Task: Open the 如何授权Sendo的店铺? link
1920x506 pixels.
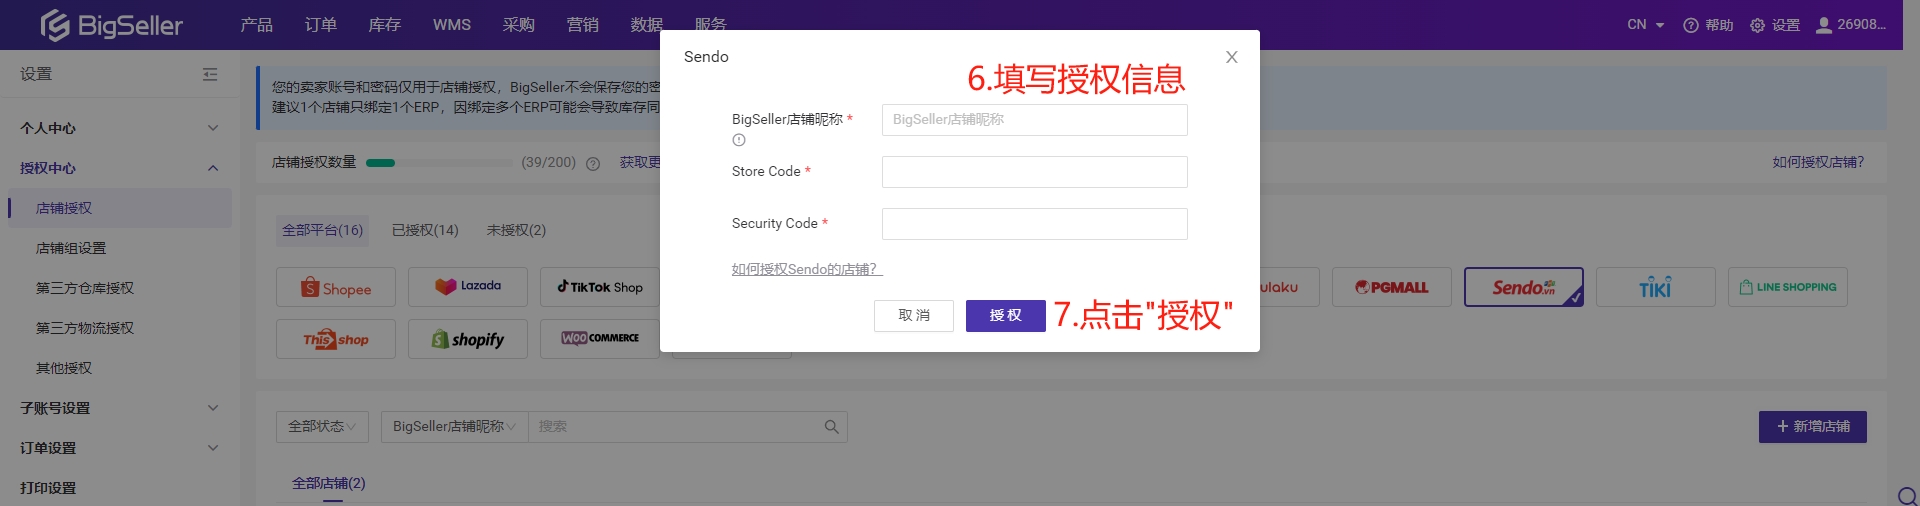Action: click(x=806, y=269)
